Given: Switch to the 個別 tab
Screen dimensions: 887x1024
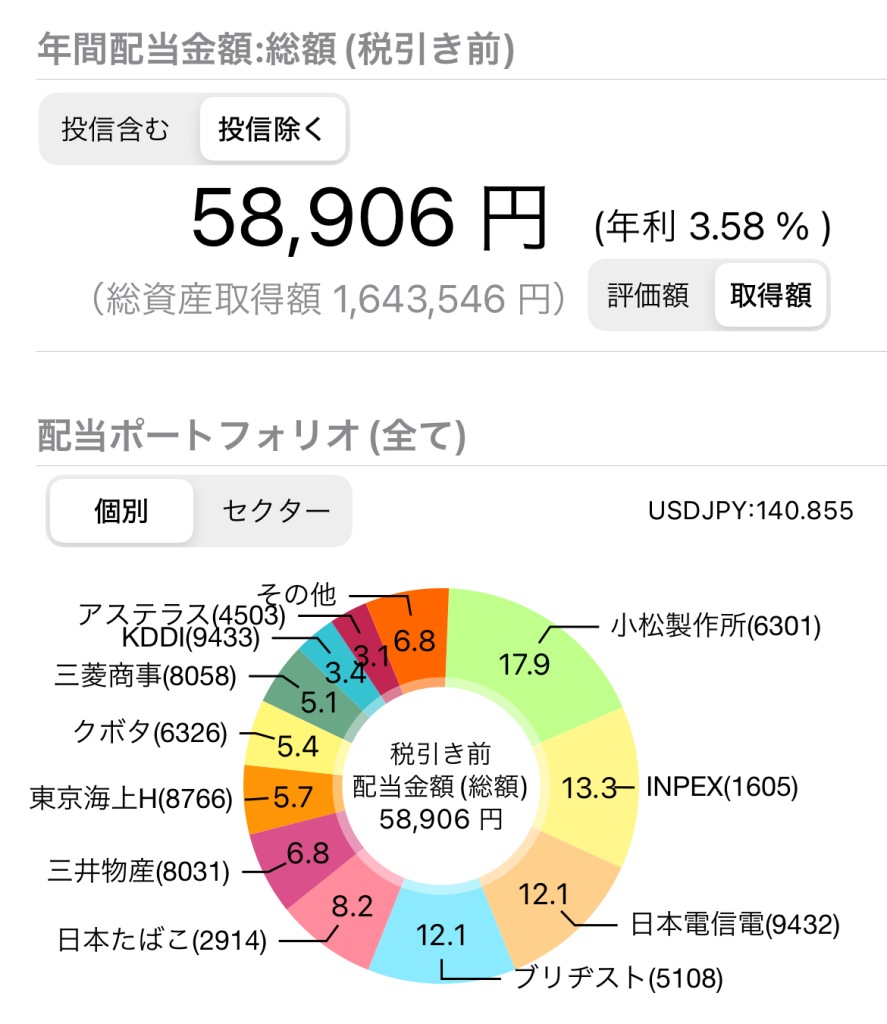Looking at the screenshot, I should (x=121, y=511).
